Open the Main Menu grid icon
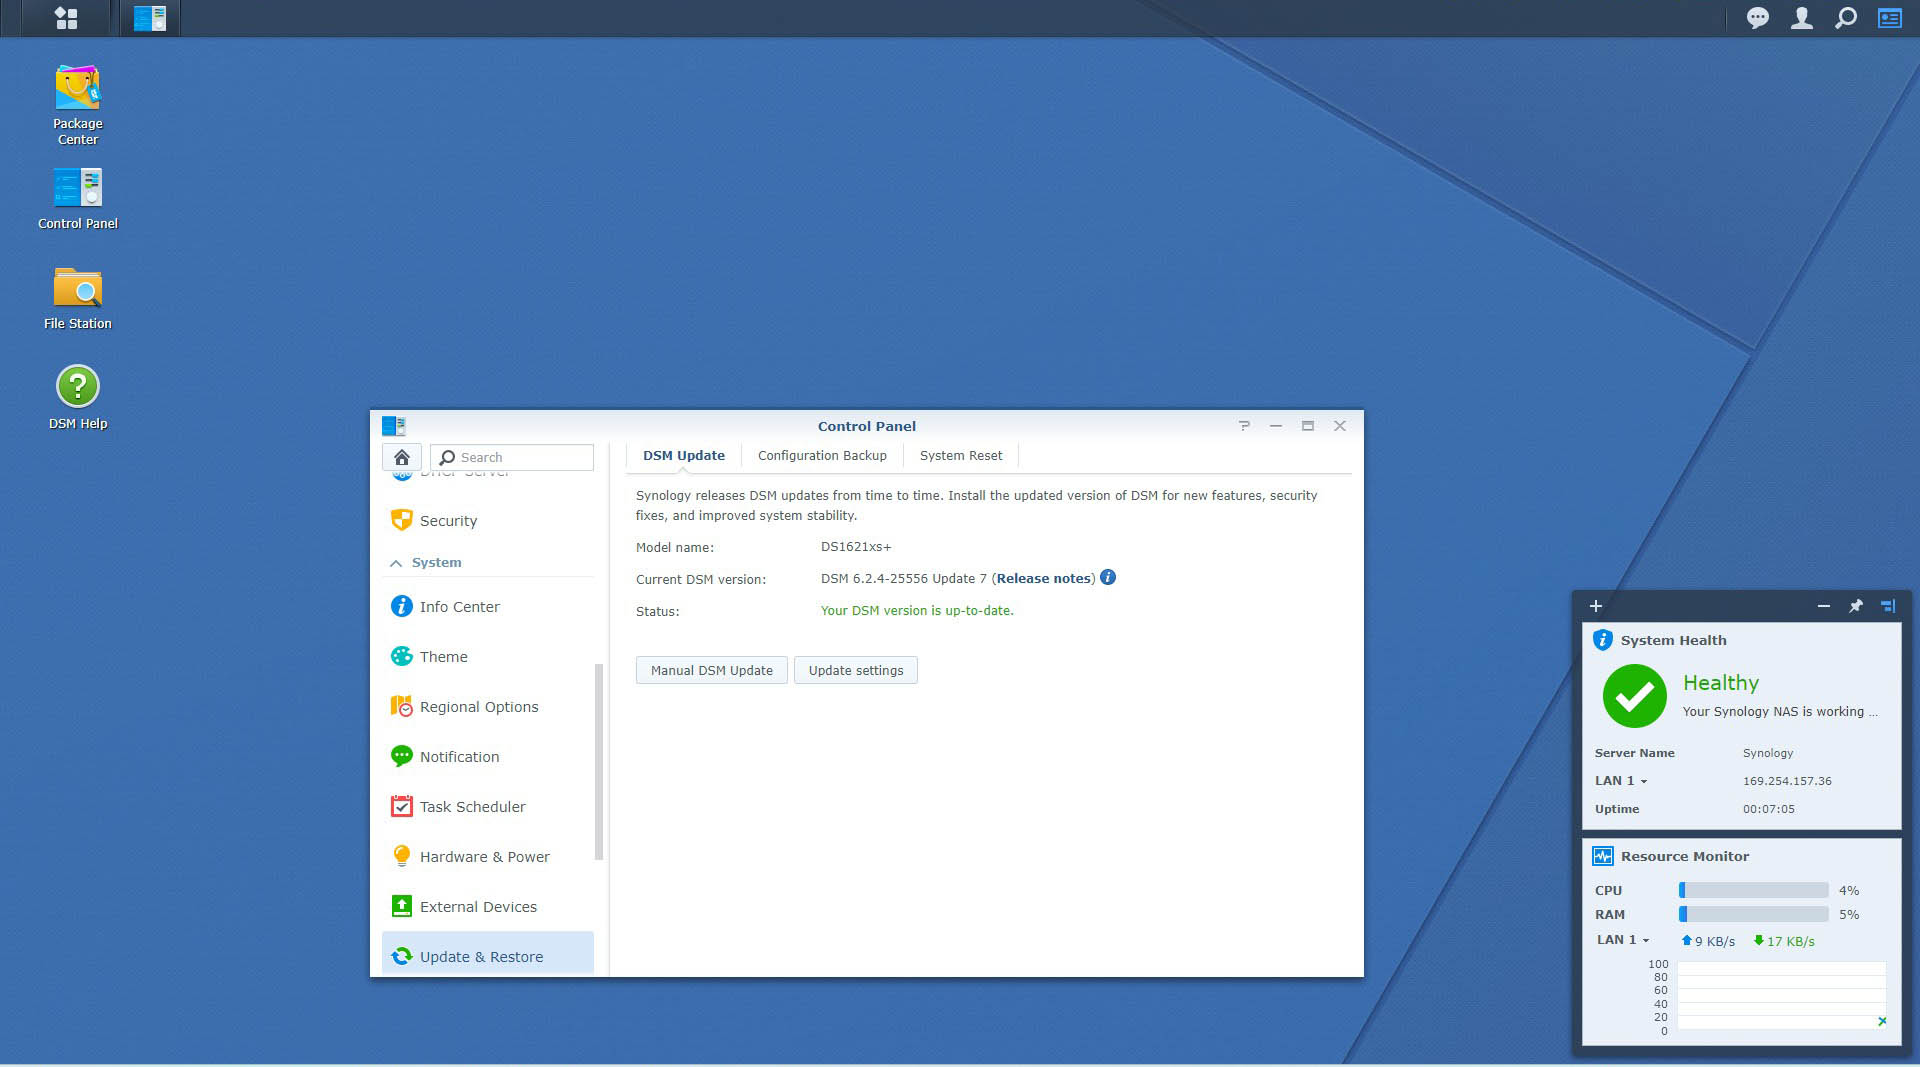The height and width of the screenshot is (1067, 1920). pyautogui.click(x=66, y=18)
